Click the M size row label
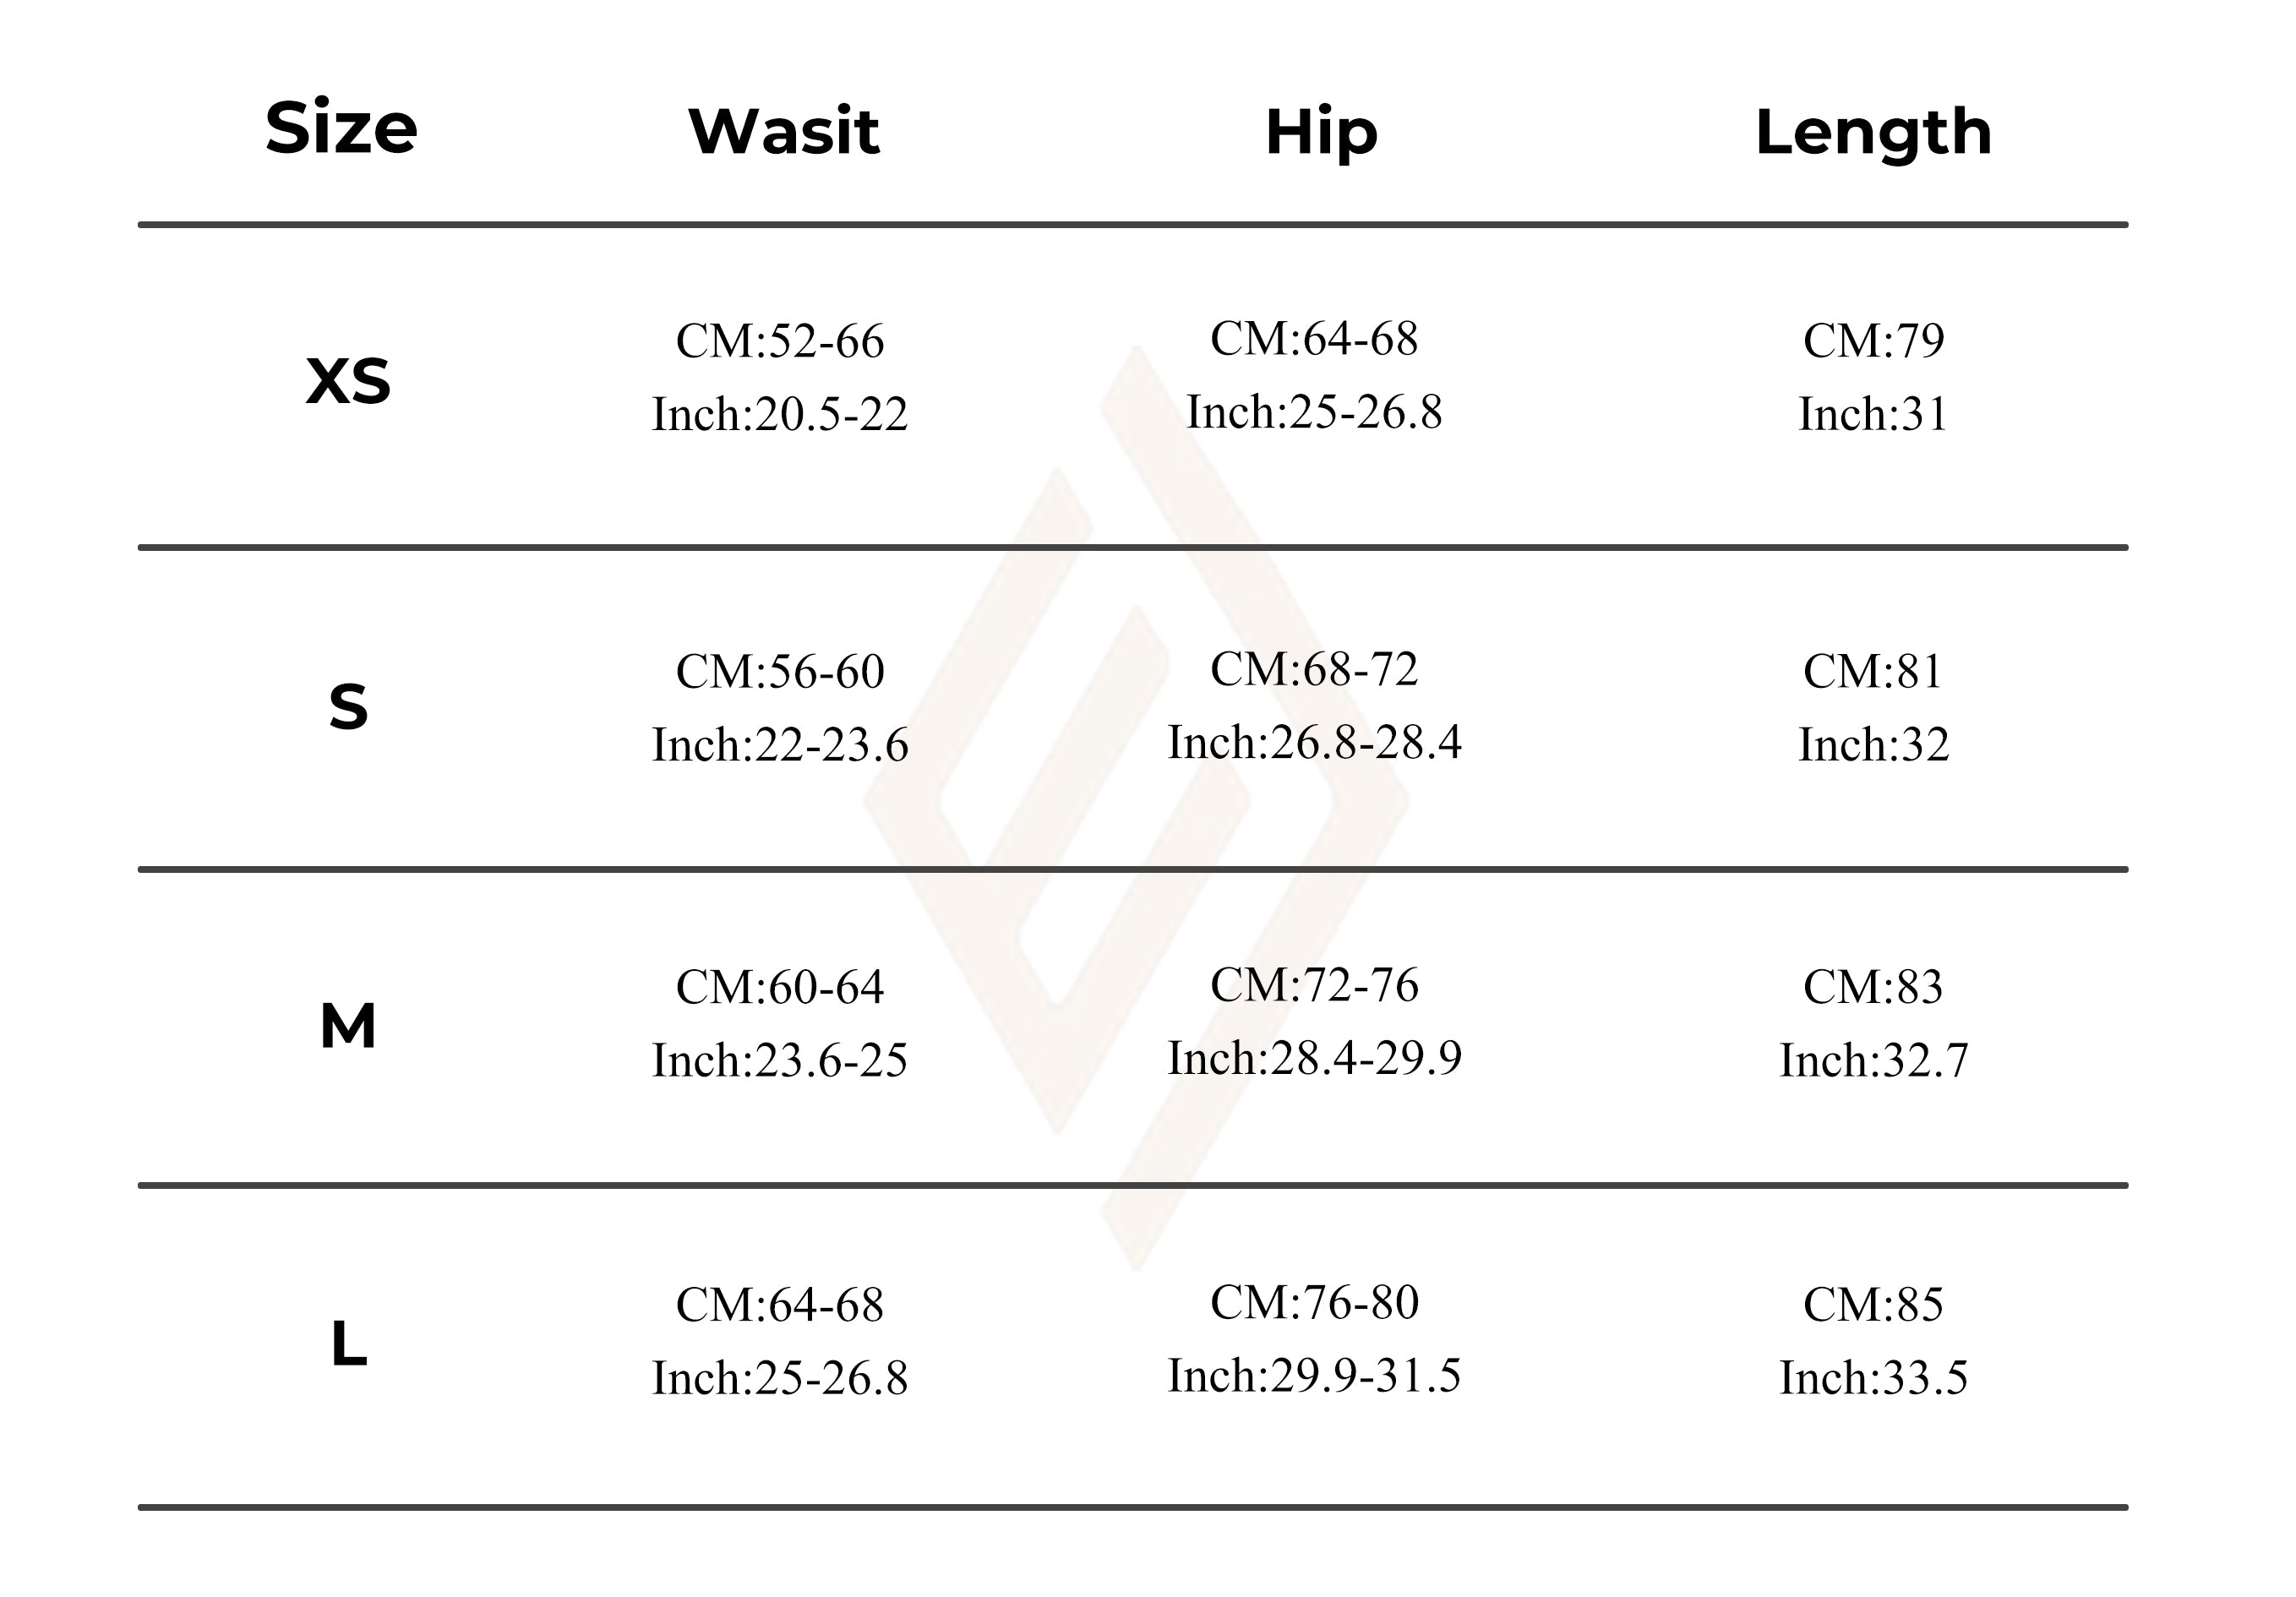Image resolution: width=2296 pixels, height=1597 pixels. point(348,1026)
